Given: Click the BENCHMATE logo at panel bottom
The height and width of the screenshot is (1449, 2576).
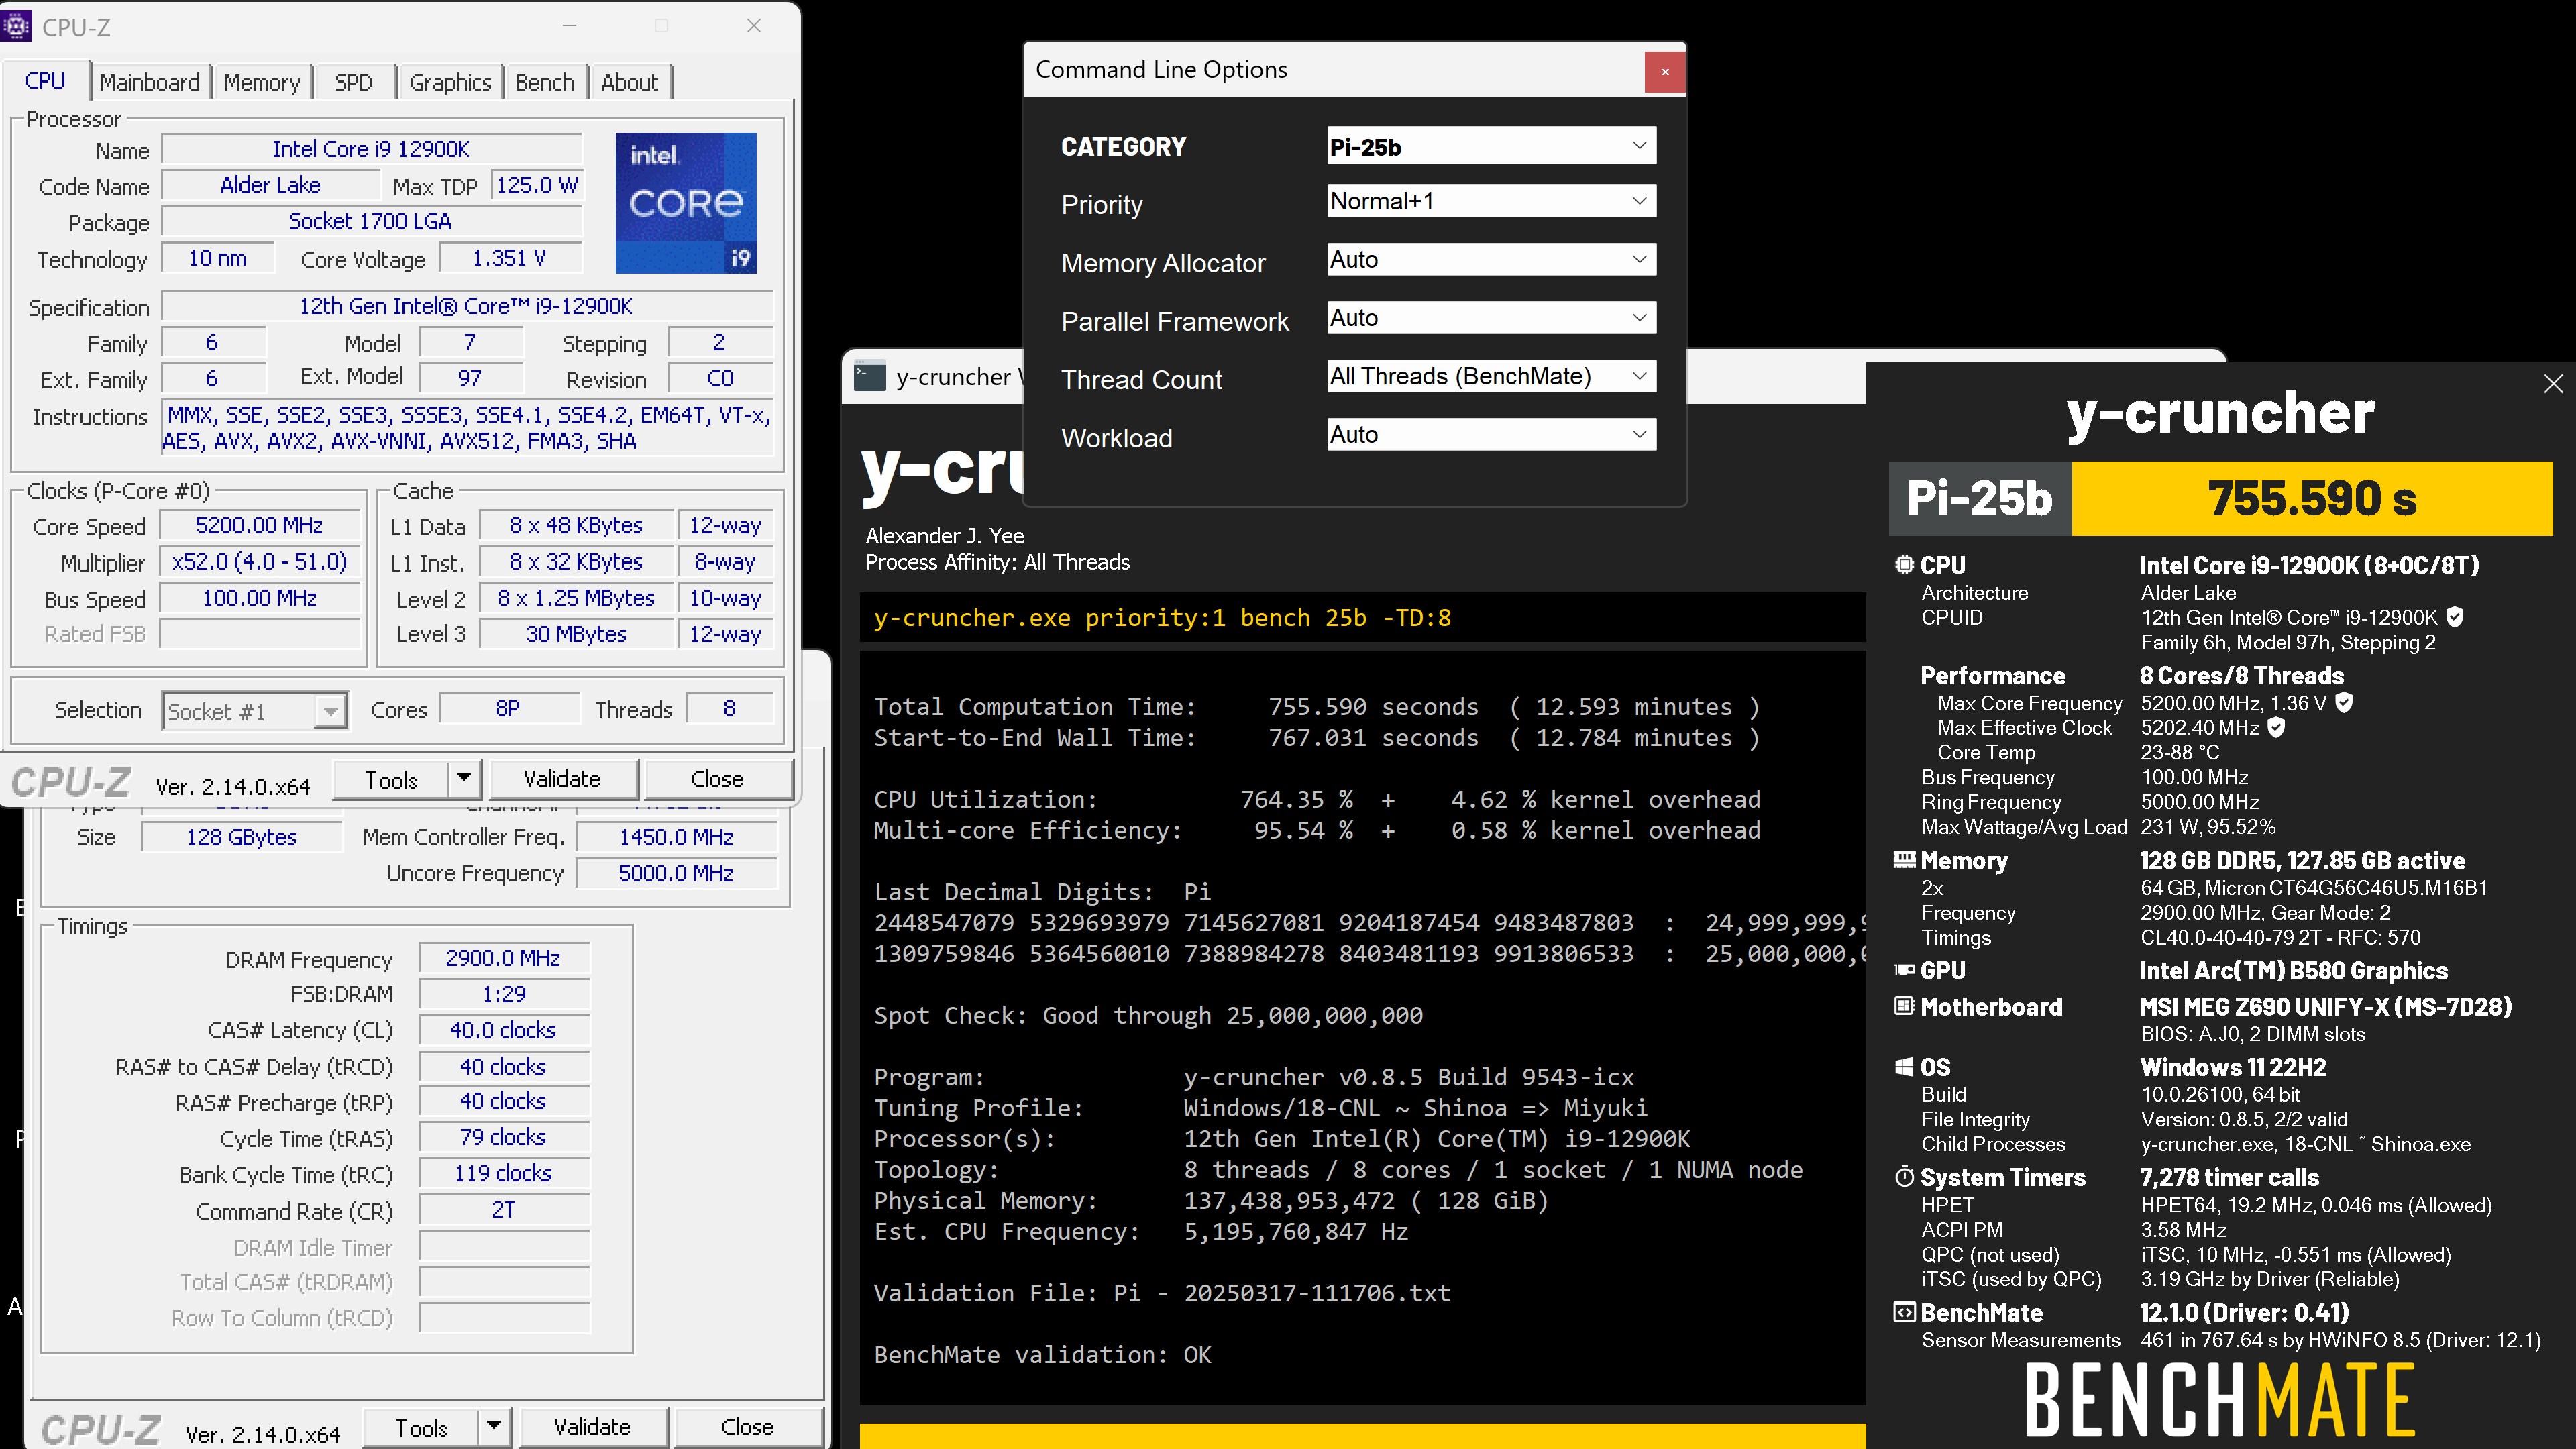Looking at the screenshot, I should 2220,1400.
